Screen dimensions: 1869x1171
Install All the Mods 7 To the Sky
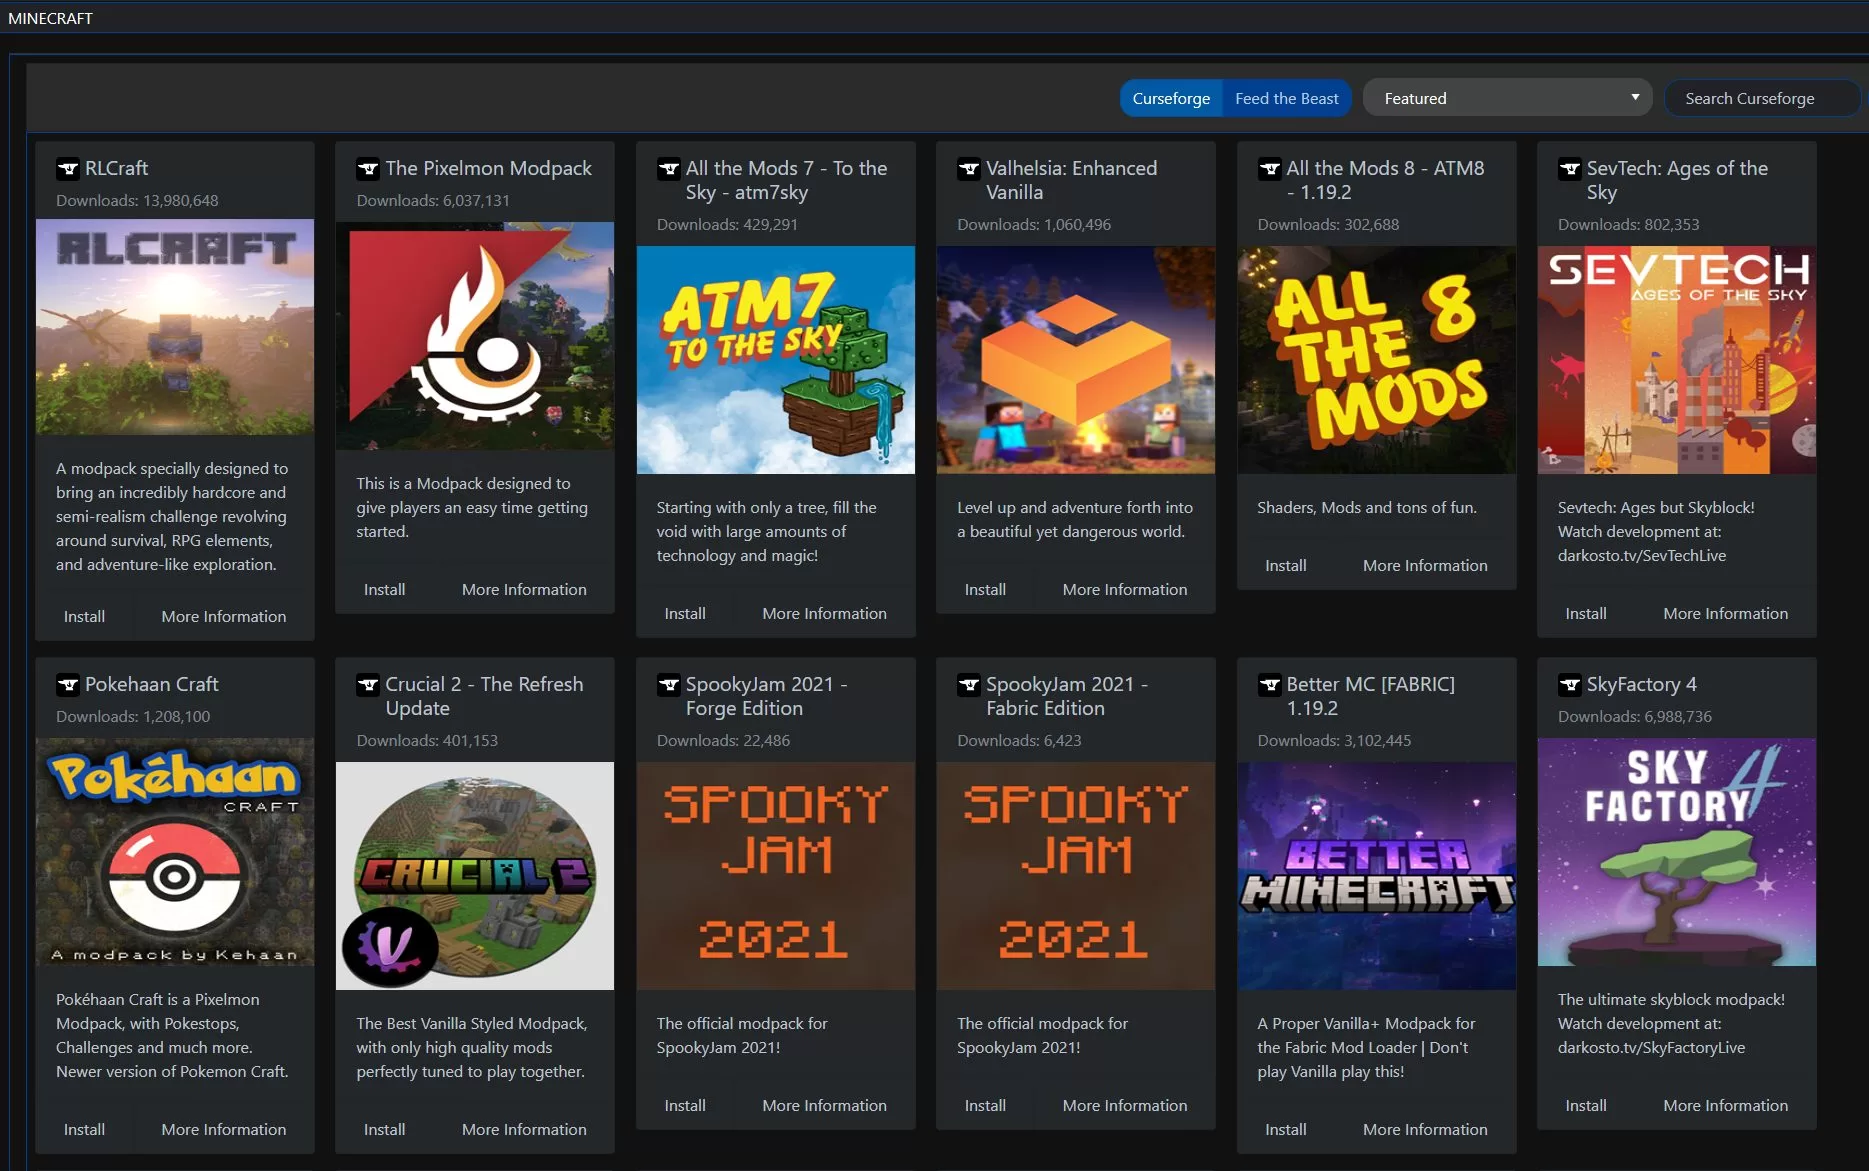(x=685, y=614)
